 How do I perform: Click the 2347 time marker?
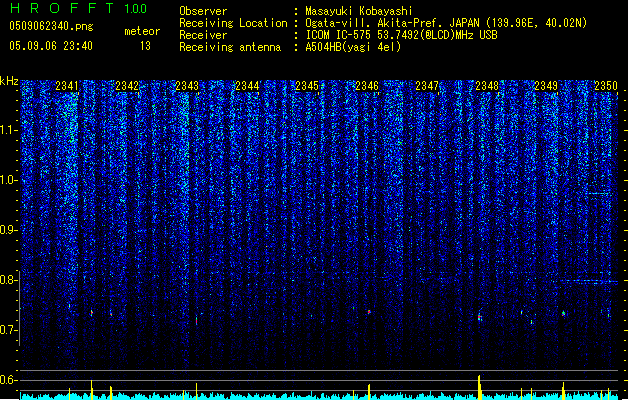427,86
